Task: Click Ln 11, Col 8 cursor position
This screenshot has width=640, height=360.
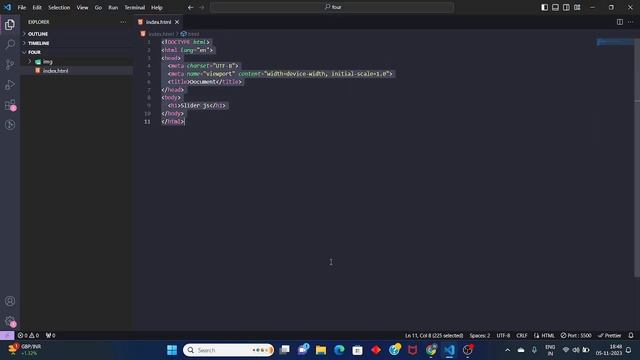Action: tap(434, 336)
